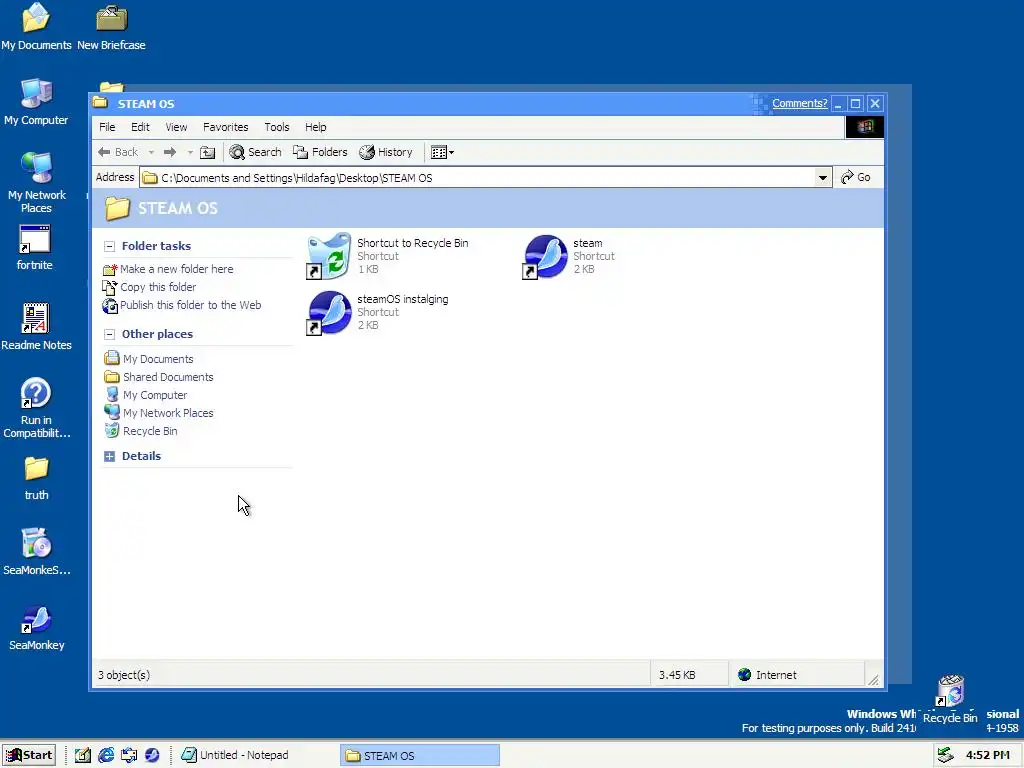The height and width of the screenshot is (768, 1024).
Task: Click the first quick launch notepad-style icon
Action: point(83,755)
